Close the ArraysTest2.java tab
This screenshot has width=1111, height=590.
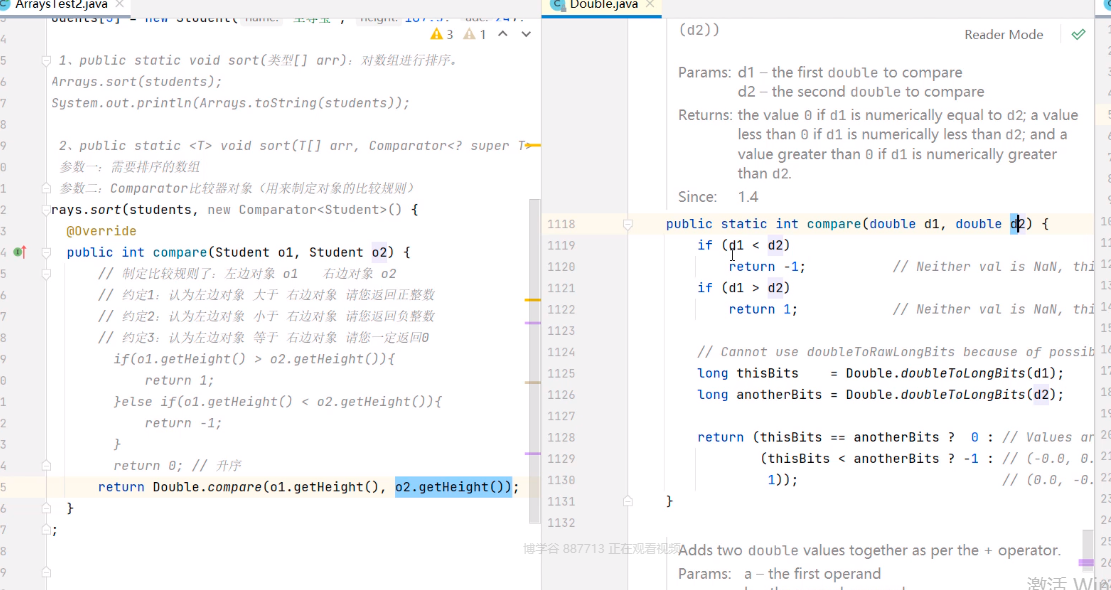tap(120, 4)
